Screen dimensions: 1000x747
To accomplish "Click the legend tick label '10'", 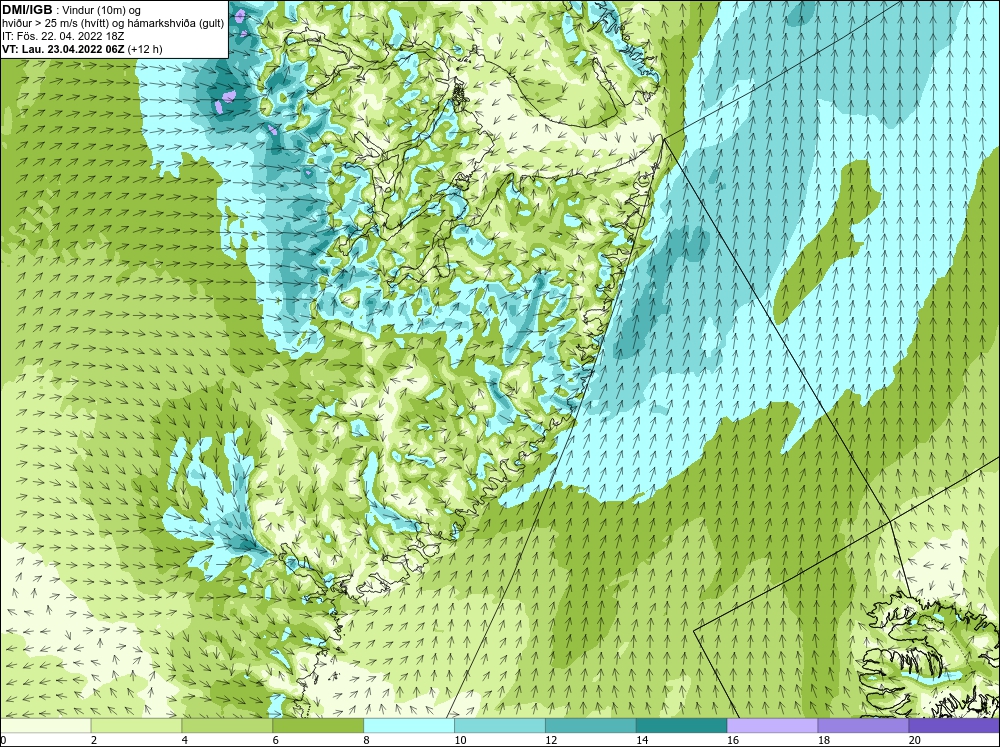I will click(x=460, y=740).
